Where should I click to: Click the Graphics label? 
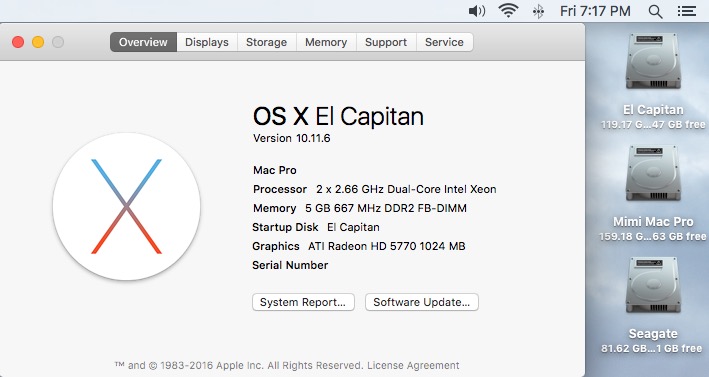(x=276, y=246)
